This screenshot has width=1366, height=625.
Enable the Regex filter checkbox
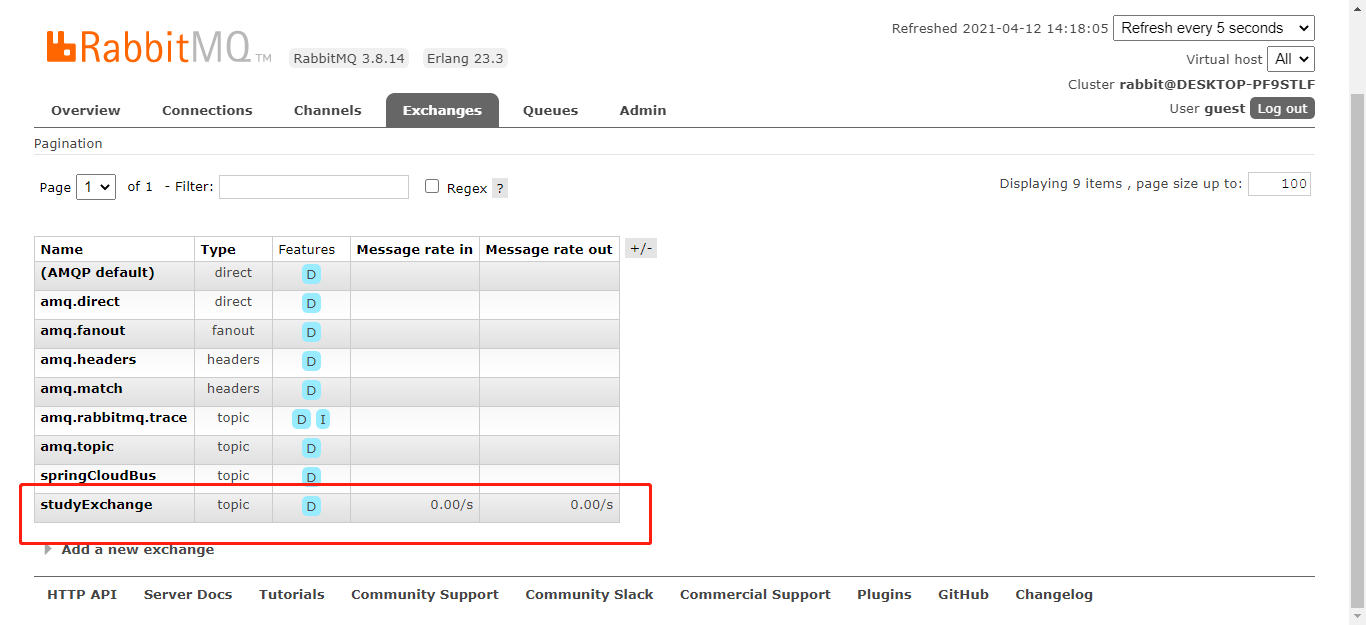(x=432, y=186)
